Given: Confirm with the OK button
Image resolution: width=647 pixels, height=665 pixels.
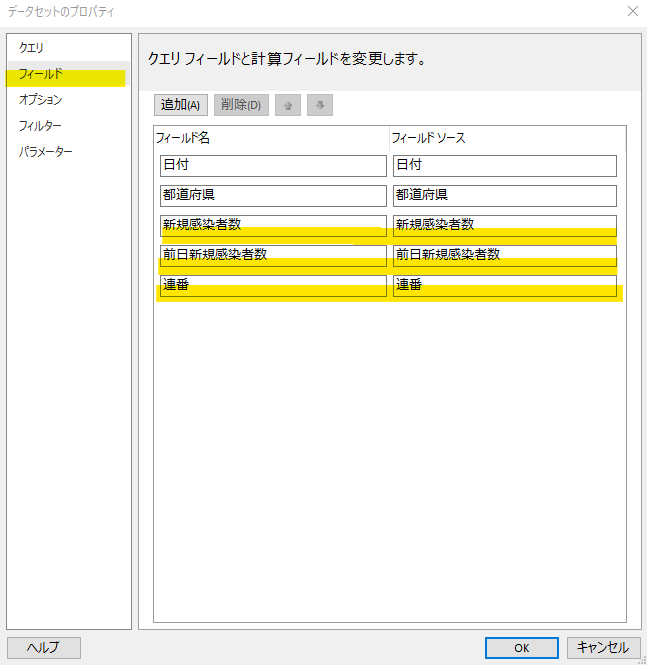Looking at the screenshot, I should pos(522,648).
